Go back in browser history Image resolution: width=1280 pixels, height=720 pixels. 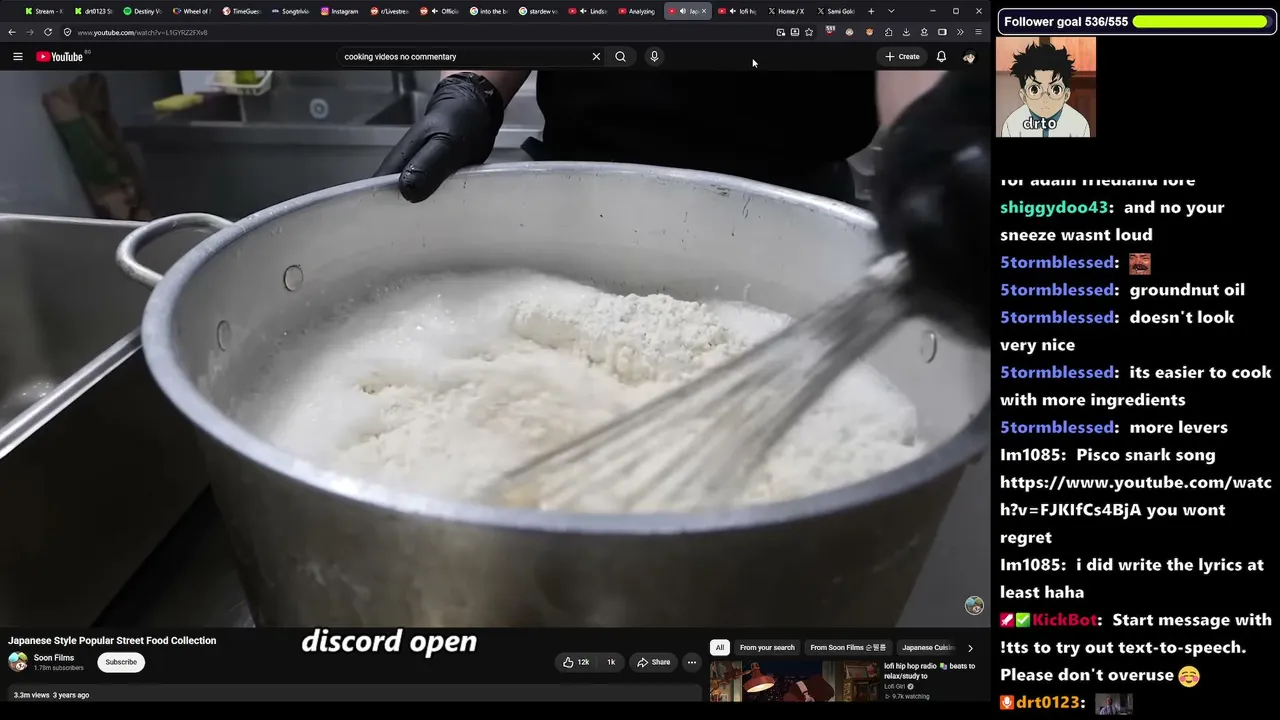[12, 32]
